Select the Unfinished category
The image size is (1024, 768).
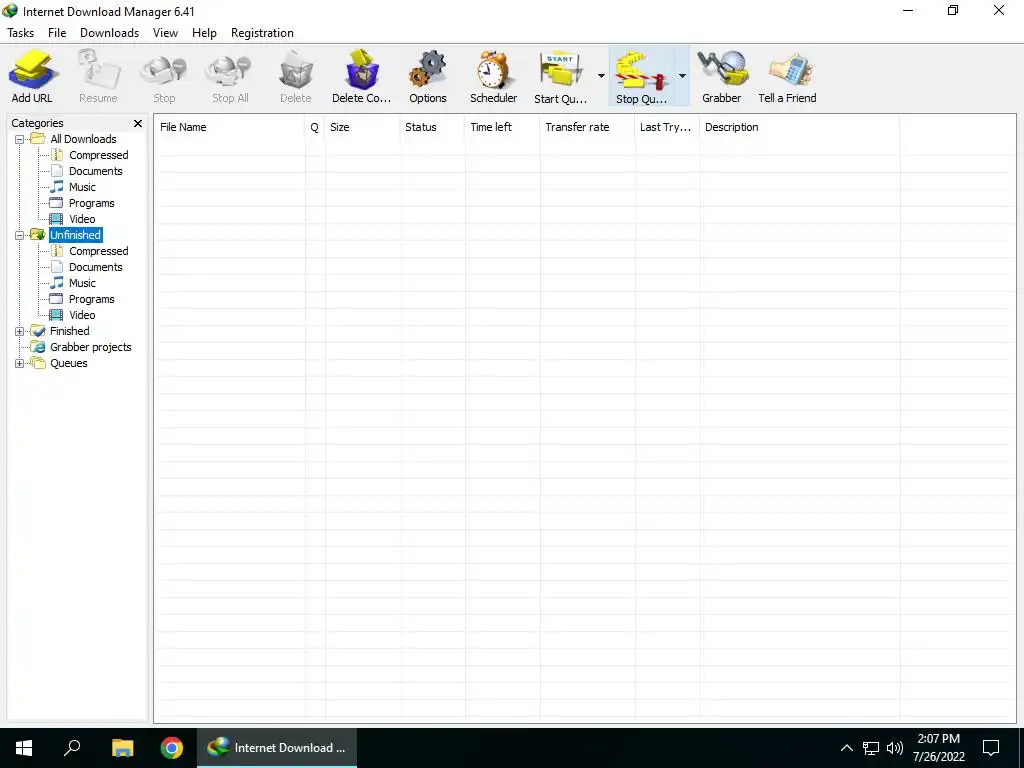pos(75,235)
